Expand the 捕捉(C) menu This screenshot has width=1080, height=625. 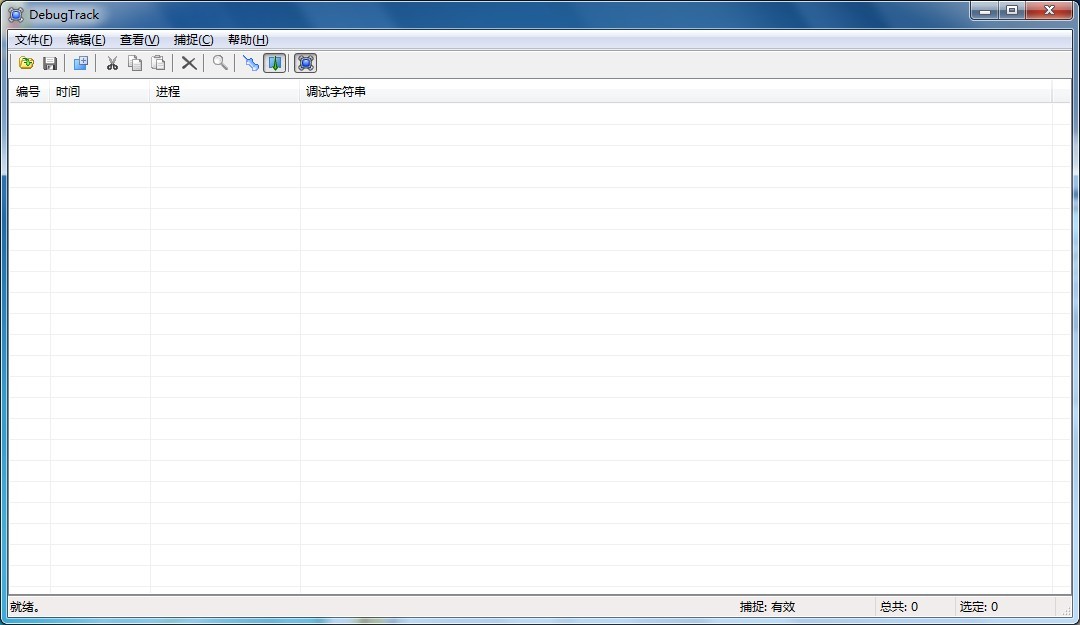coord(193,40)
